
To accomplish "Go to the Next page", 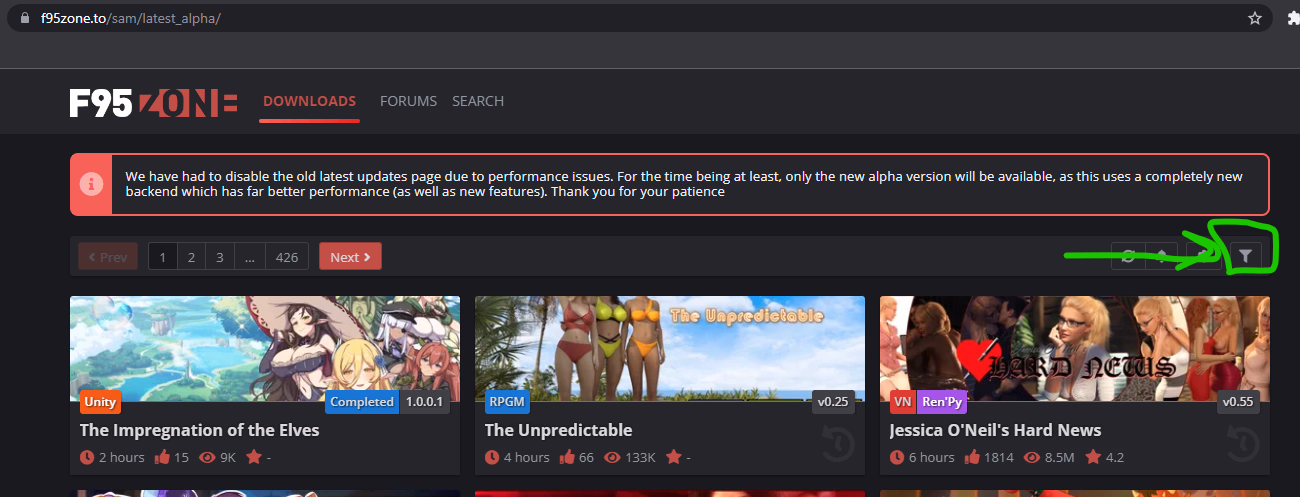I will pos(350,257).
